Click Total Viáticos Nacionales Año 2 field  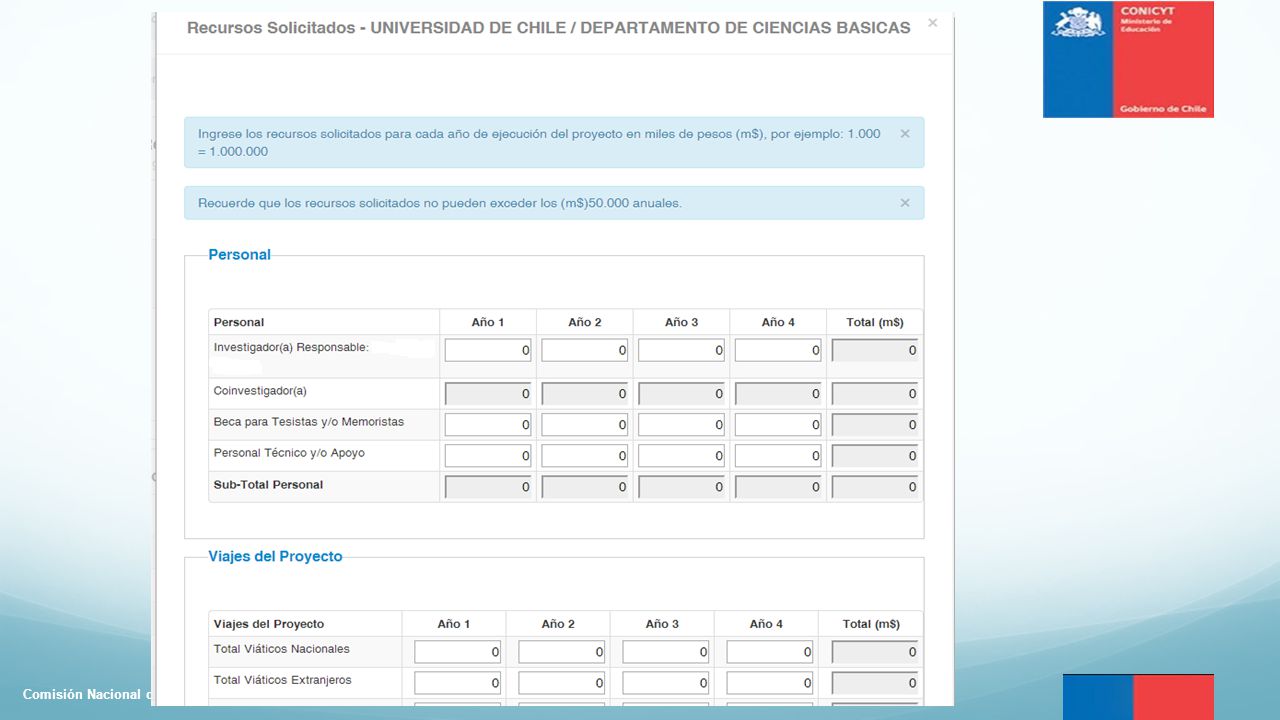(562, 652)
